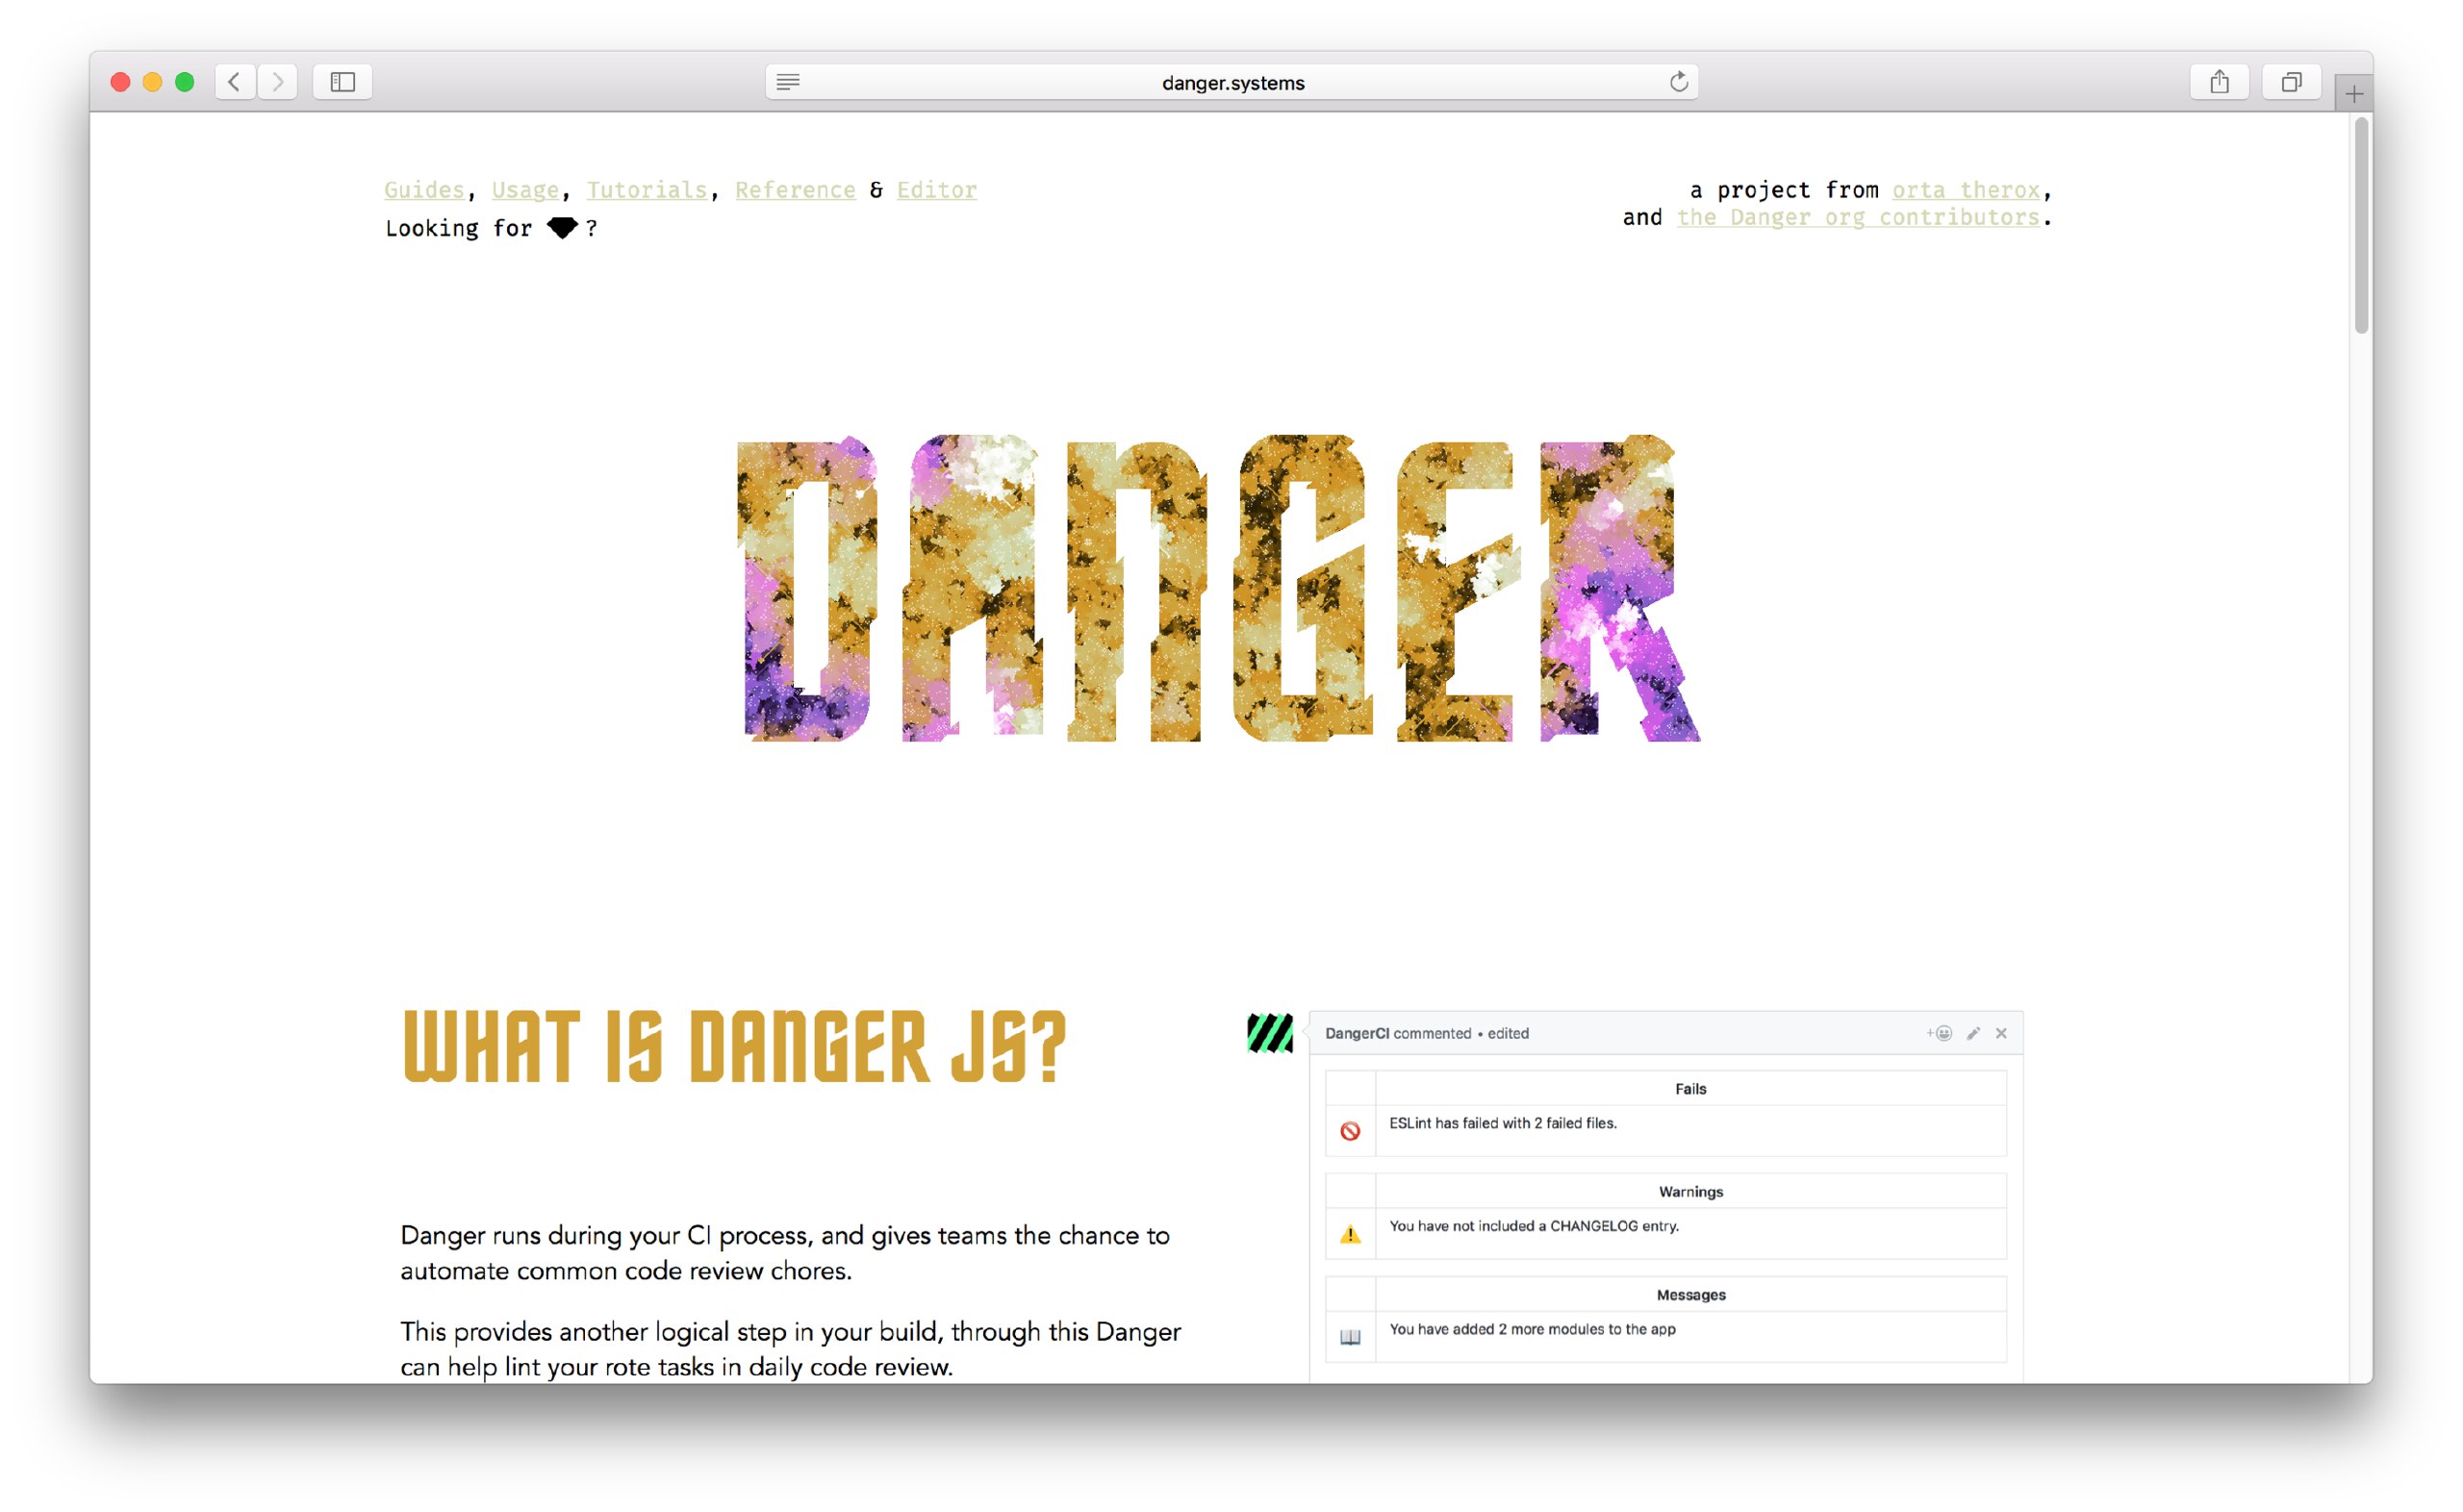The height and width of the screenshot is (1512, 2463).
Task: Add reaction emoji on DangerCI comment
Action: 1939,1034
